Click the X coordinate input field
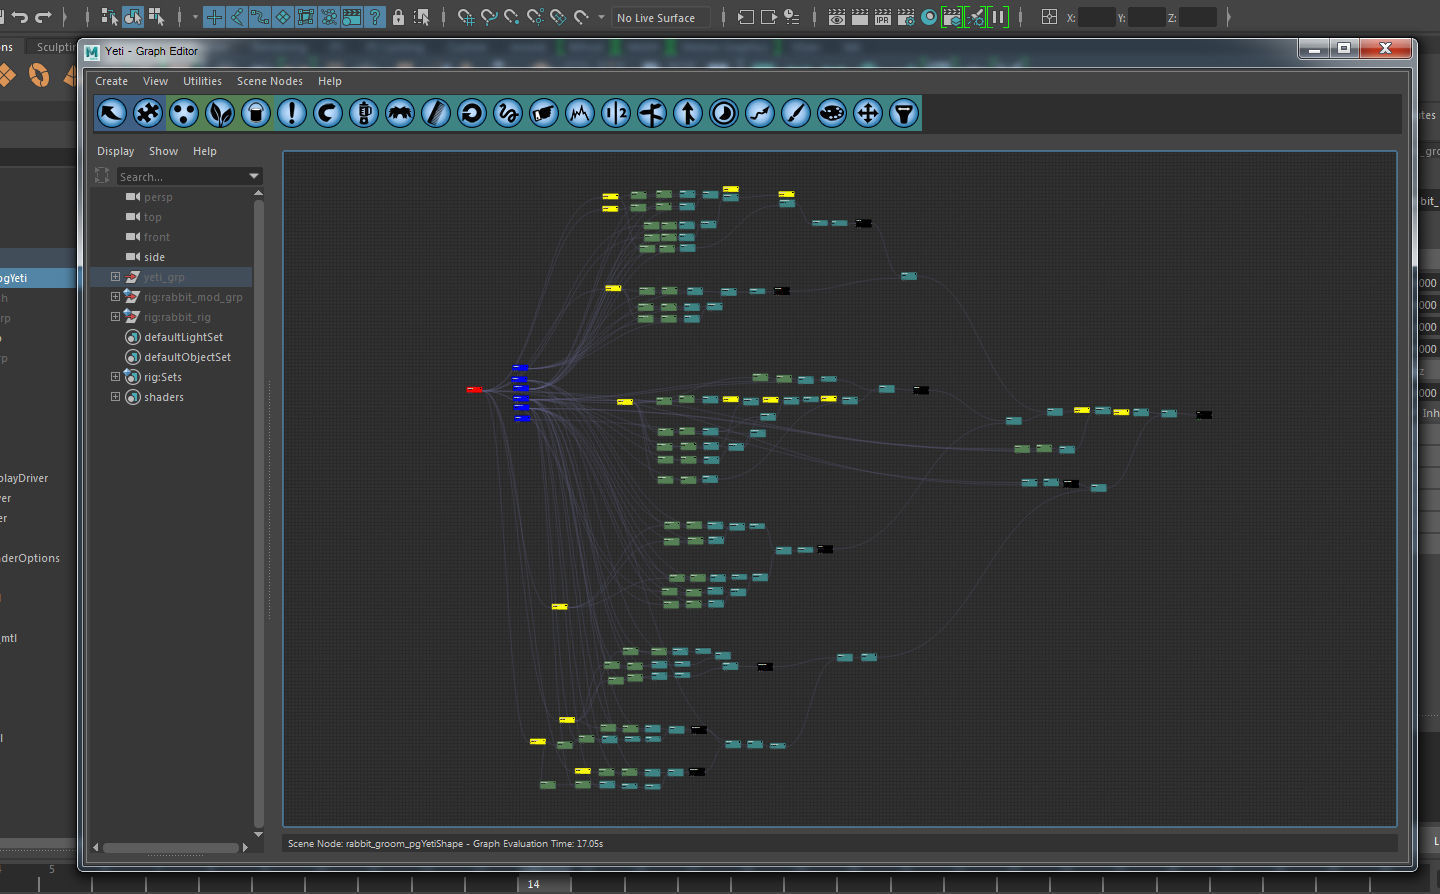 pyautogui.click(x=1096, y=17)
